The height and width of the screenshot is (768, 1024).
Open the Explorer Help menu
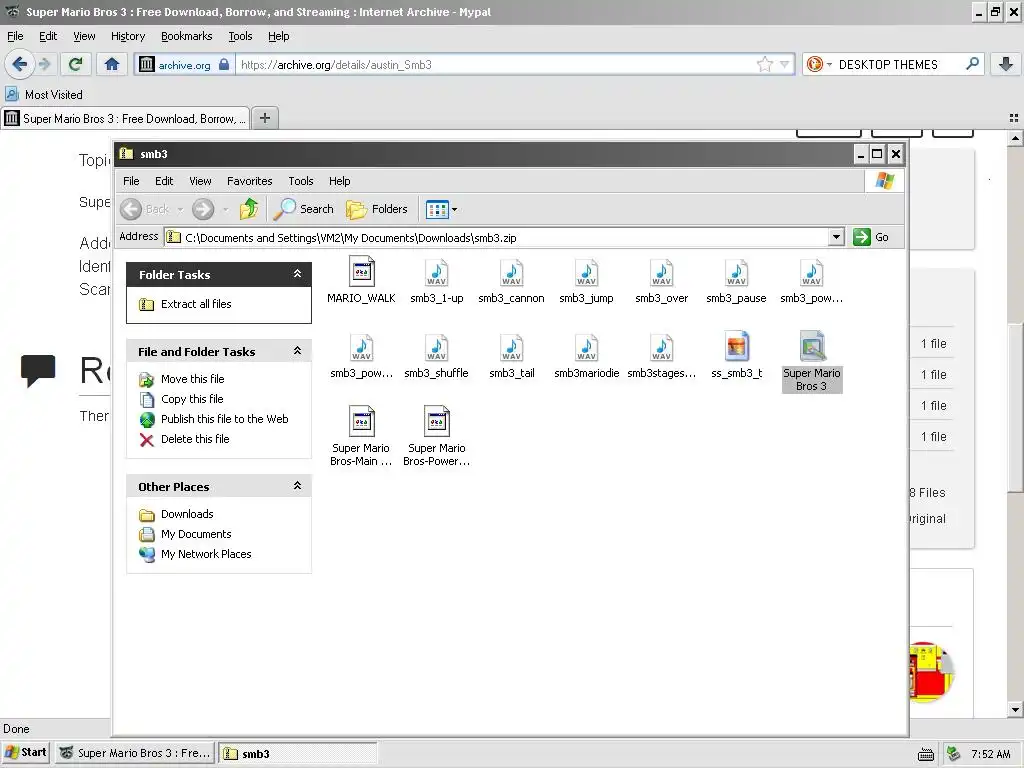click(x=340, y=181)
